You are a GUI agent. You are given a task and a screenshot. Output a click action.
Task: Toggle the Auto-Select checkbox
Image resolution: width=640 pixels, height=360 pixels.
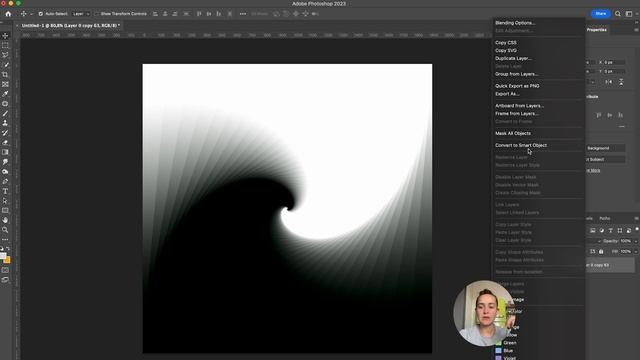(x=40, y=14)
